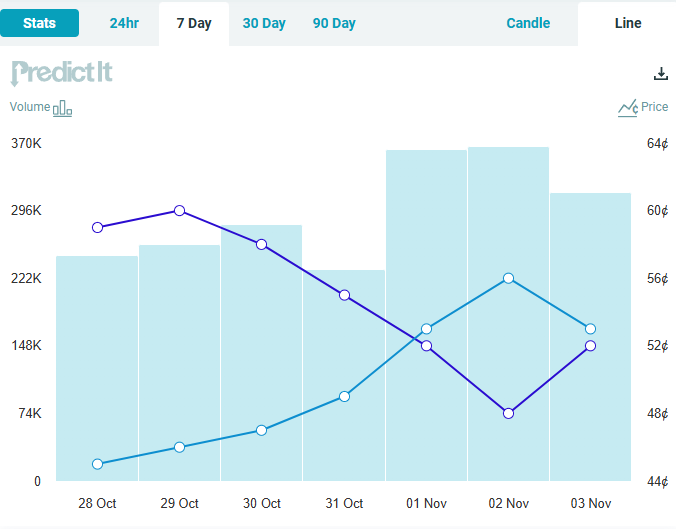676x529 pixels.
Task: Switch chart to Line view
Action: pos(628,23)
